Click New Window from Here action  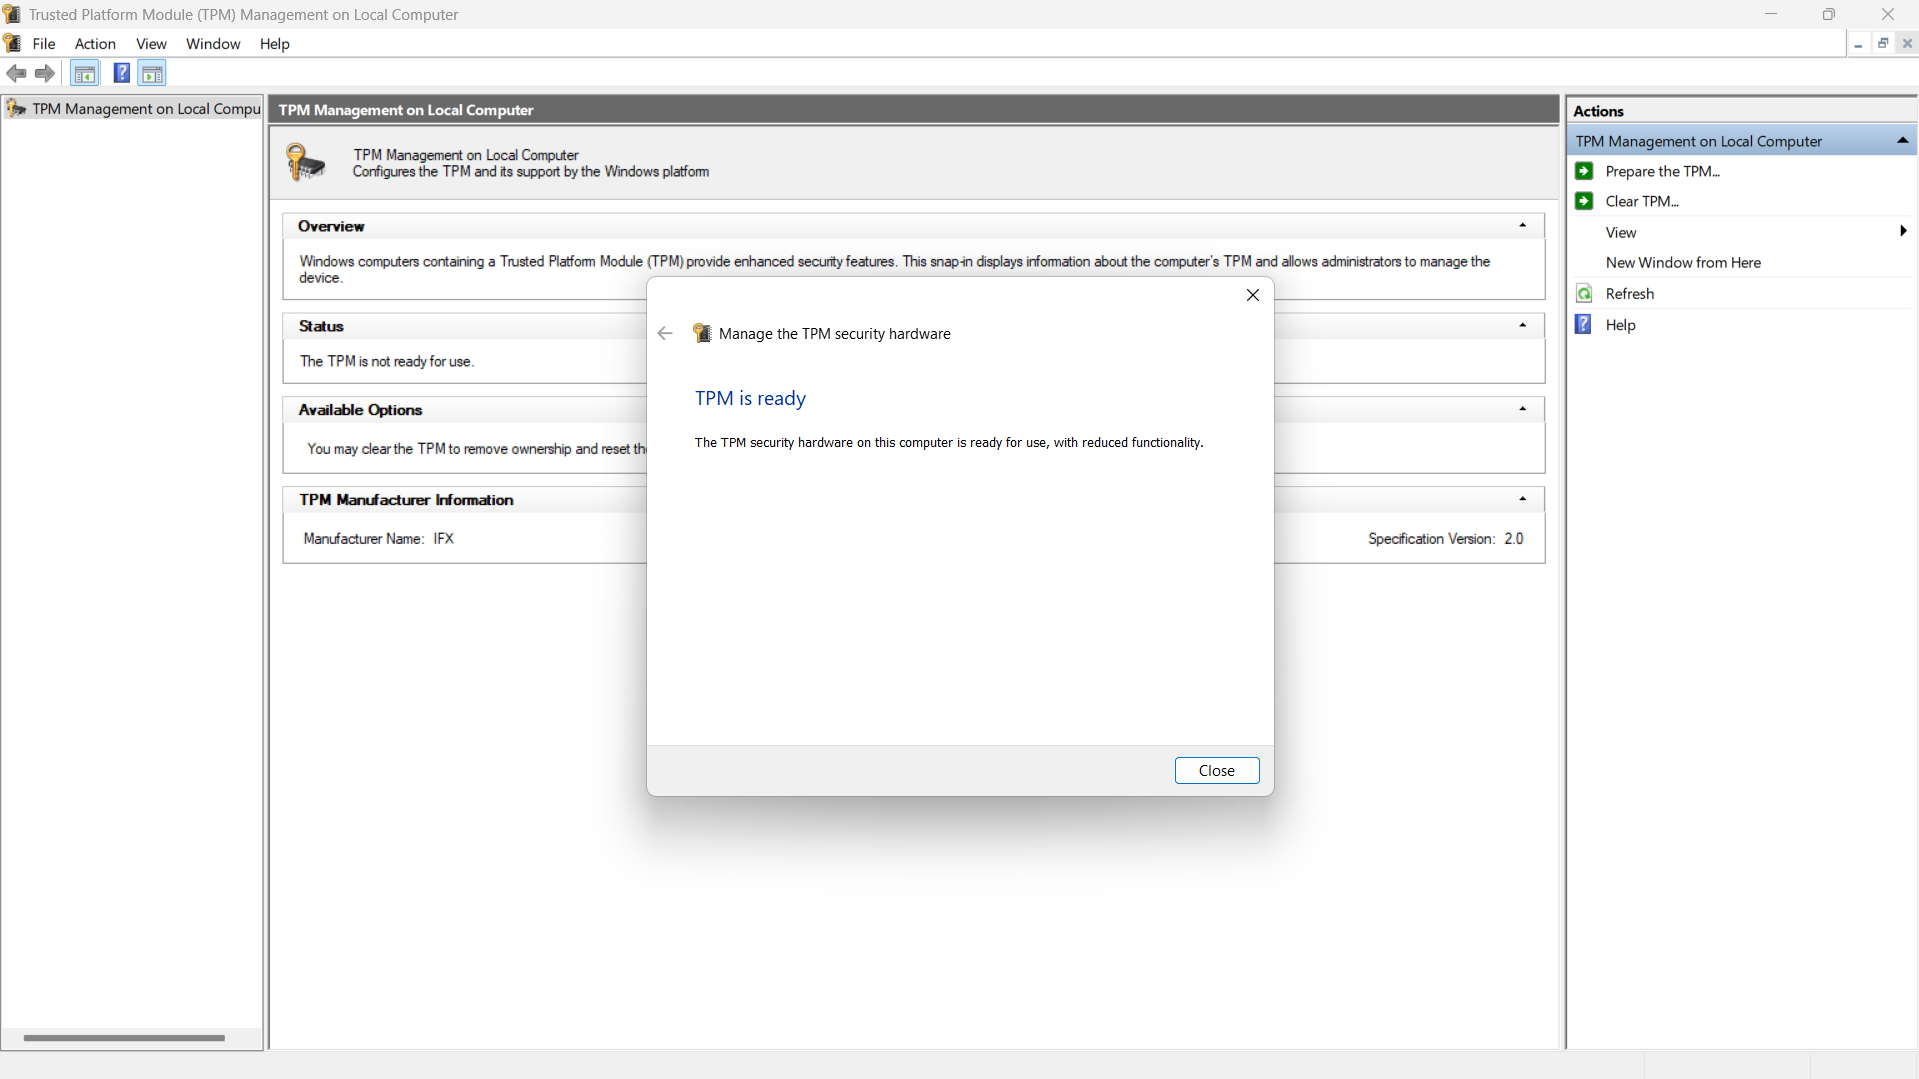(1683, 262)
